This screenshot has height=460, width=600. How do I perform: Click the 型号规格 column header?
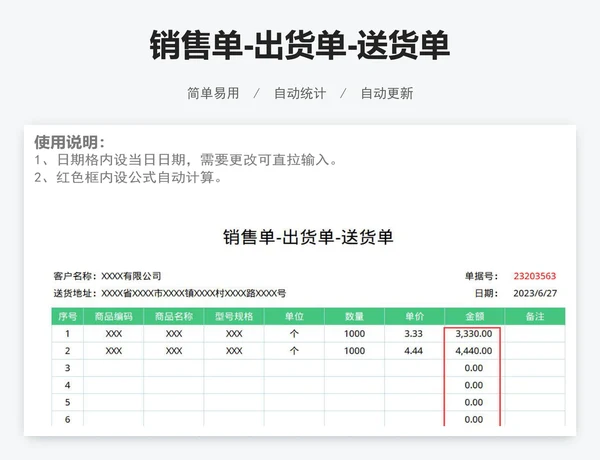point(234,316)
